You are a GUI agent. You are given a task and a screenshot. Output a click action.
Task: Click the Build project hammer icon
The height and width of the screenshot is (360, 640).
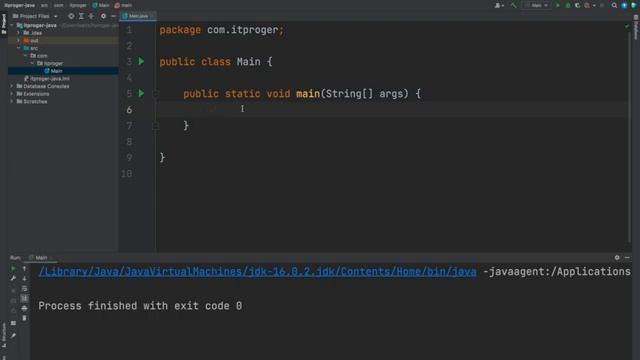514,5
